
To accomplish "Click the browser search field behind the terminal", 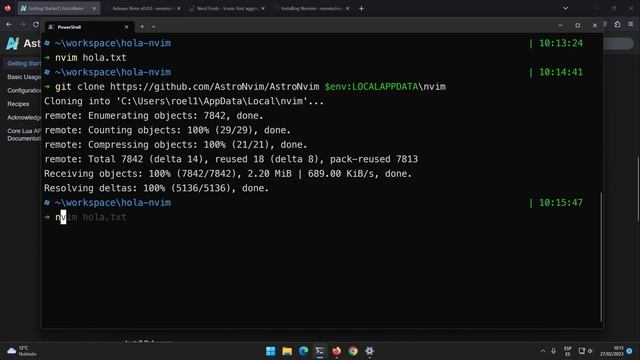I will (x=619, y=44).
